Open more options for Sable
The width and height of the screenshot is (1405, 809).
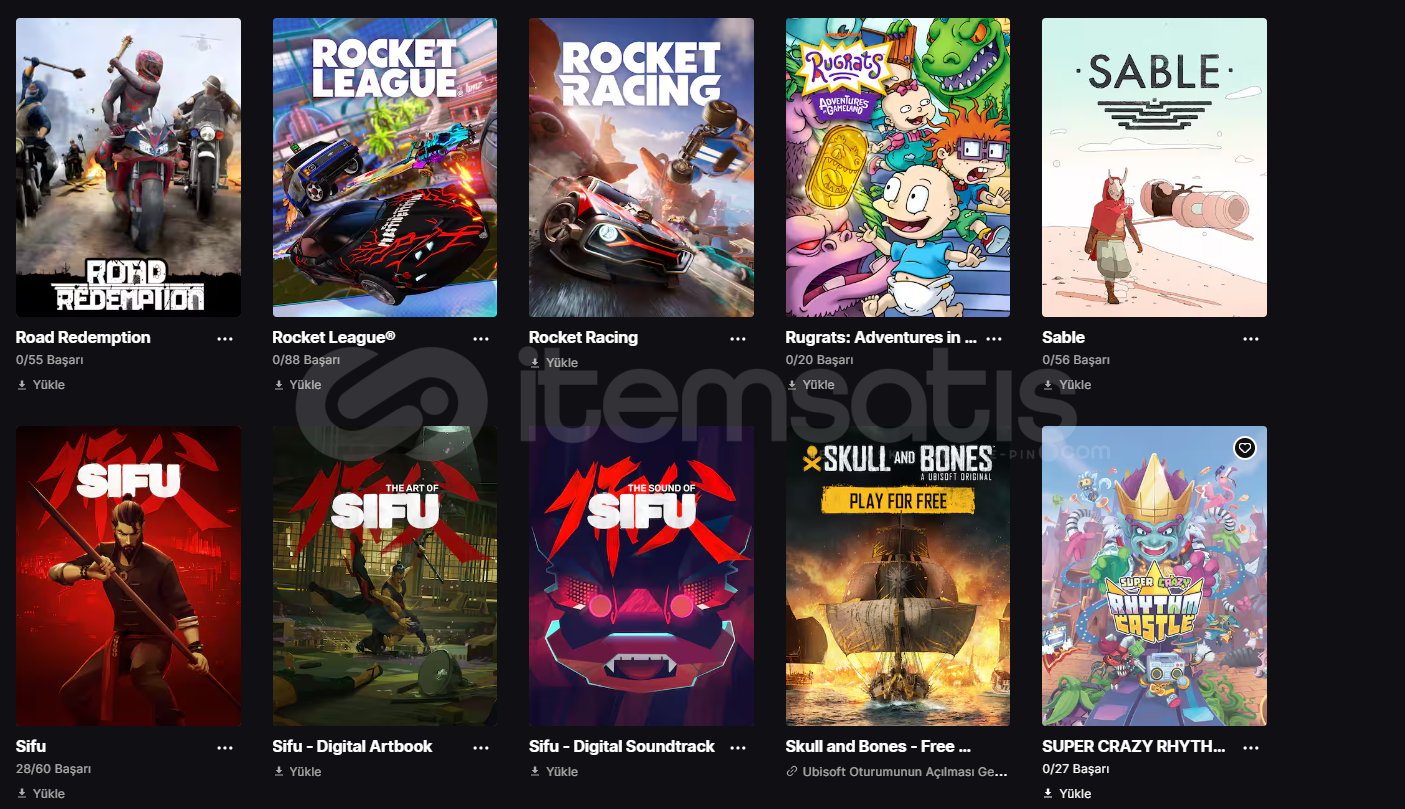(1251, 339)
